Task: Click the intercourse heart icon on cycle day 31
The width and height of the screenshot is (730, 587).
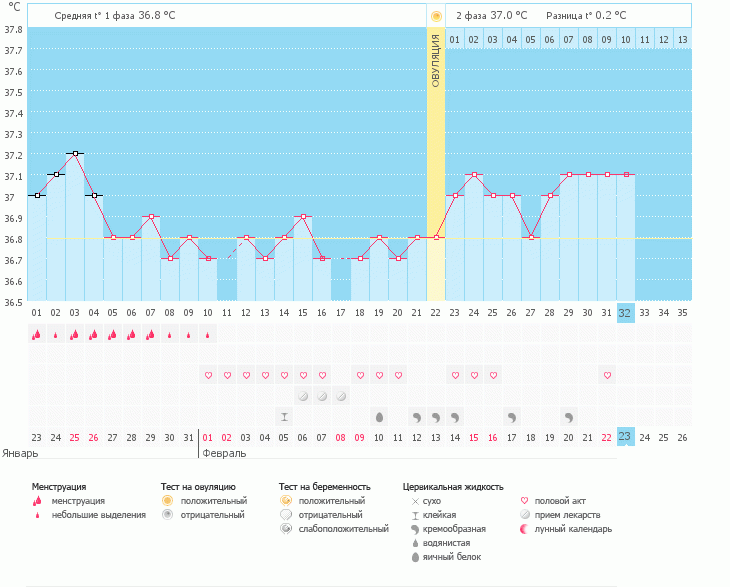Action: click(x=607, y=375)
